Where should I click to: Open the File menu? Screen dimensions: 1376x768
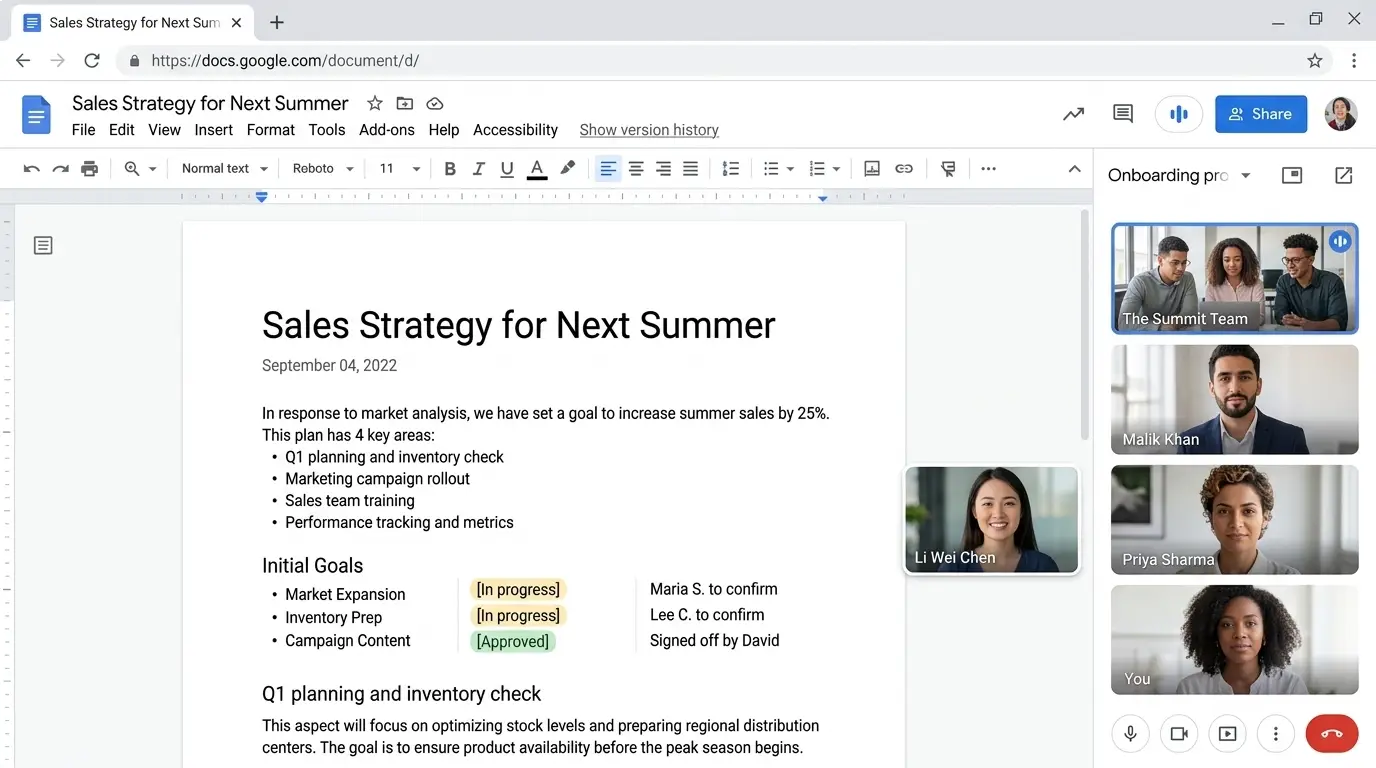point(84,130)
